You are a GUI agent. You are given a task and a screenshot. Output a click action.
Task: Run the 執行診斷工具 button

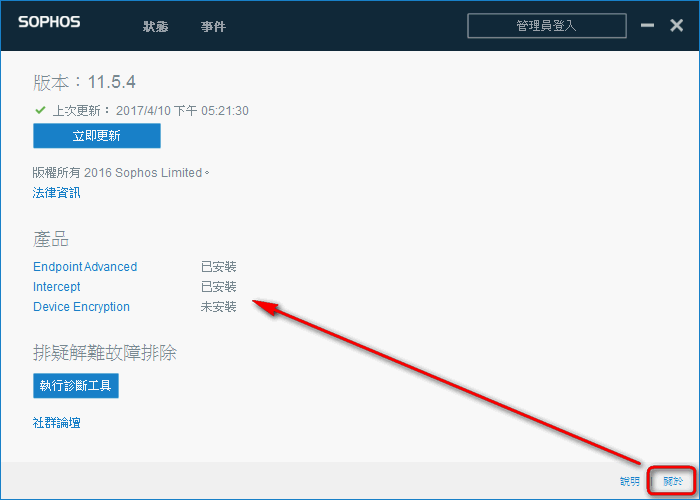click(75, 385)
